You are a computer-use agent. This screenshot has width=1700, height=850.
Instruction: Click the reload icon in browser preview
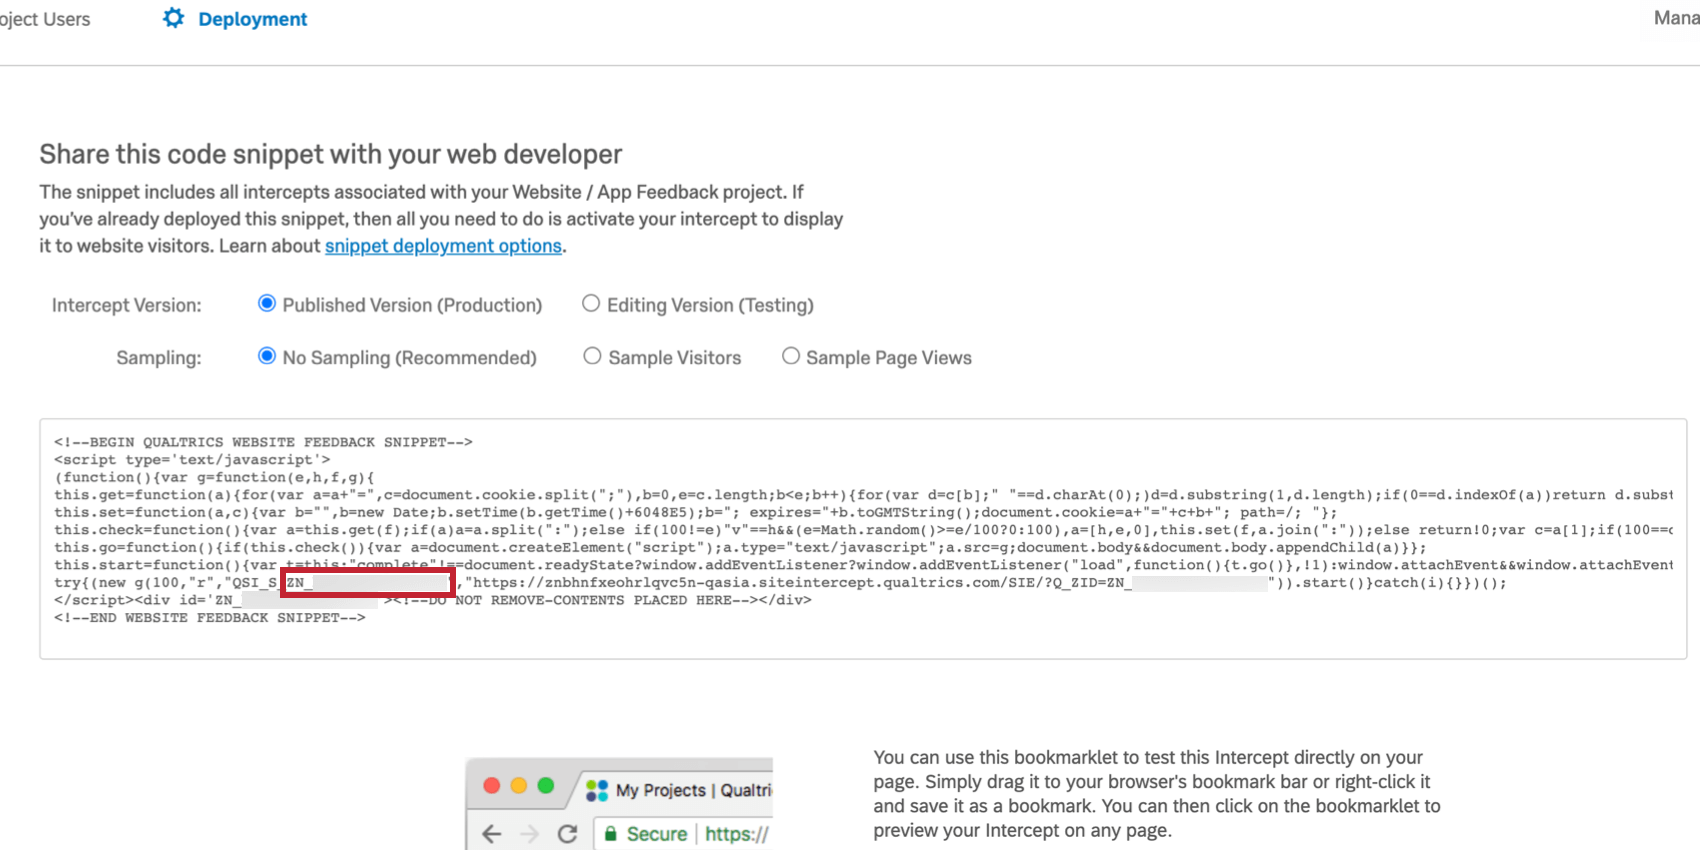click(567, 834)
